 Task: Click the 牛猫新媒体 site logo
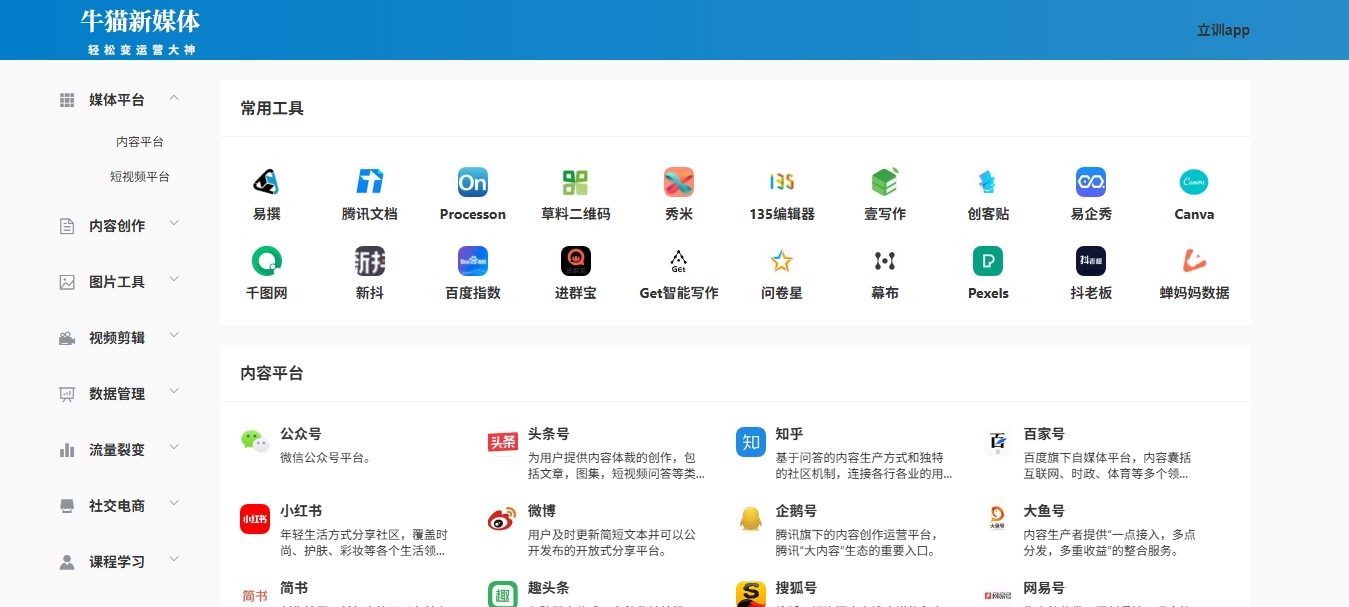[141, 31]
